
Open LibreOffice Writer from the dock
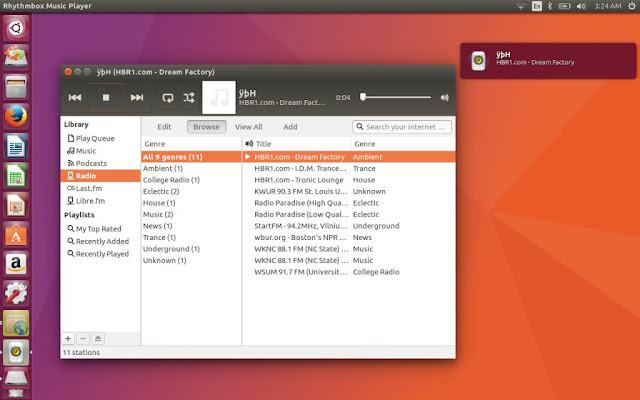pos(16,146)
